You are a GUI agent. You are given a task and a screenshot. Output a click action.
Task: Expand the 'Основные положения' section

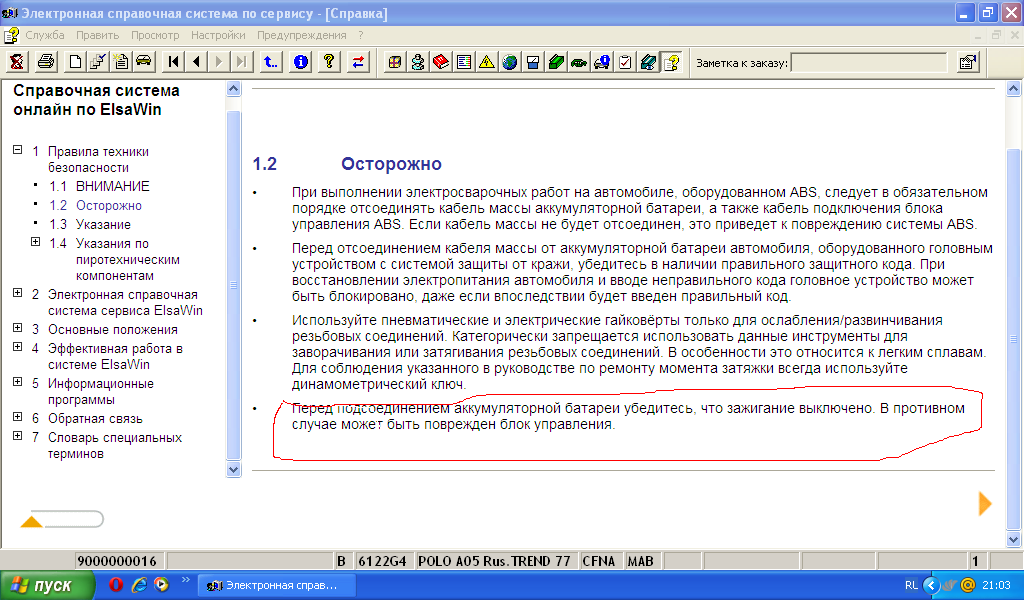tap(17, 328)
